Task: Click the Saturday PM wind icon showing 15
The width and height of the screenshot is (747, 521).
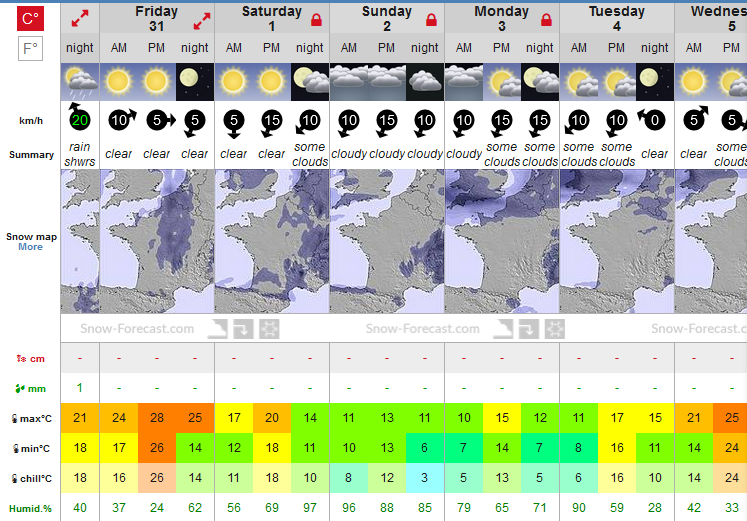Action: (x=271, y=122)
